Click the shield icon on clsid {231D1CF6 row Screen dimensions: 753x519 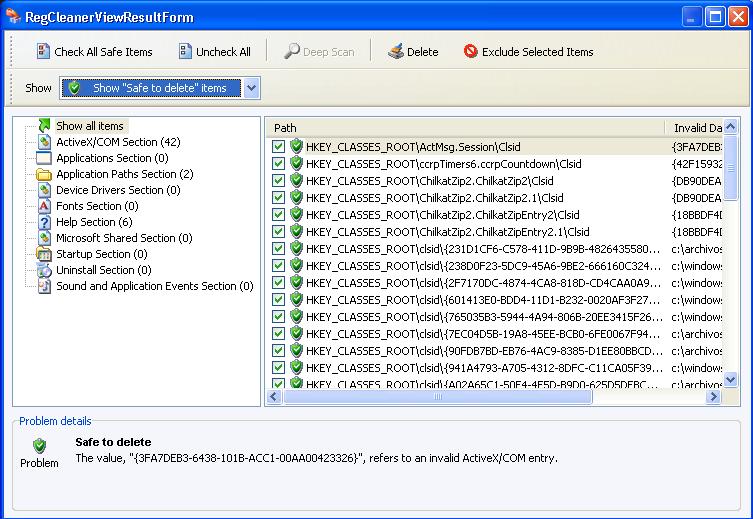tap(296, 249)
